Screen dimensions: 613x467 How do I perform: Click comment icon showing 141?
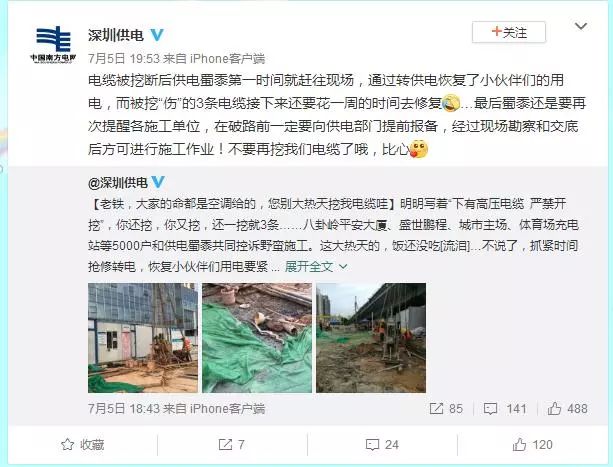[490, 409]
